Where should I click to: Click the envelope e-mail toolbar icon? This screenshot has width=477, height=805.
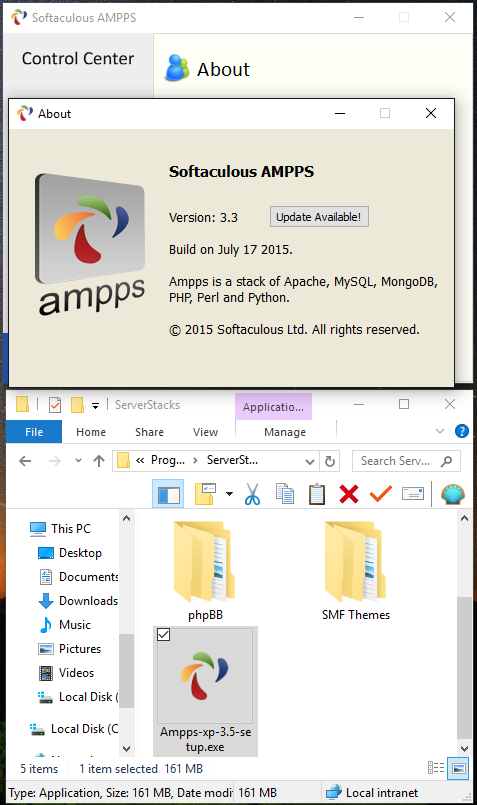coord(413,494)
